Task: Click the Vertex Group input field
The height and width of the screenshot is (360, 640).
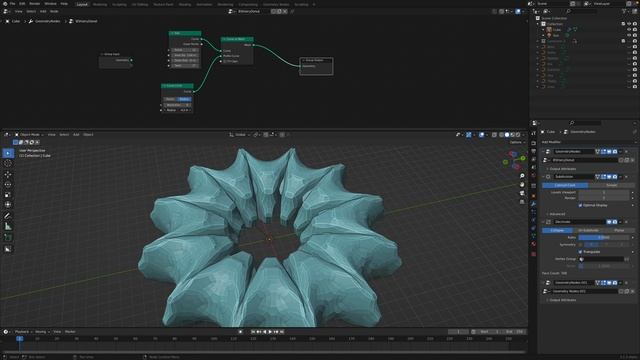Action: coord(601,259)
